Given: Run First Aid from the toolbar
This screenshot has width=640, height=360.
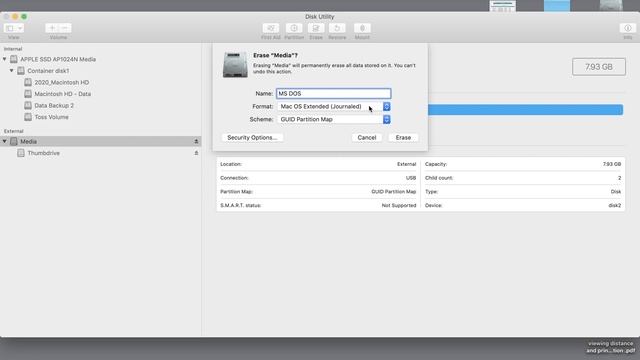Looking at the screenshot, I should [x=271, y=28].
